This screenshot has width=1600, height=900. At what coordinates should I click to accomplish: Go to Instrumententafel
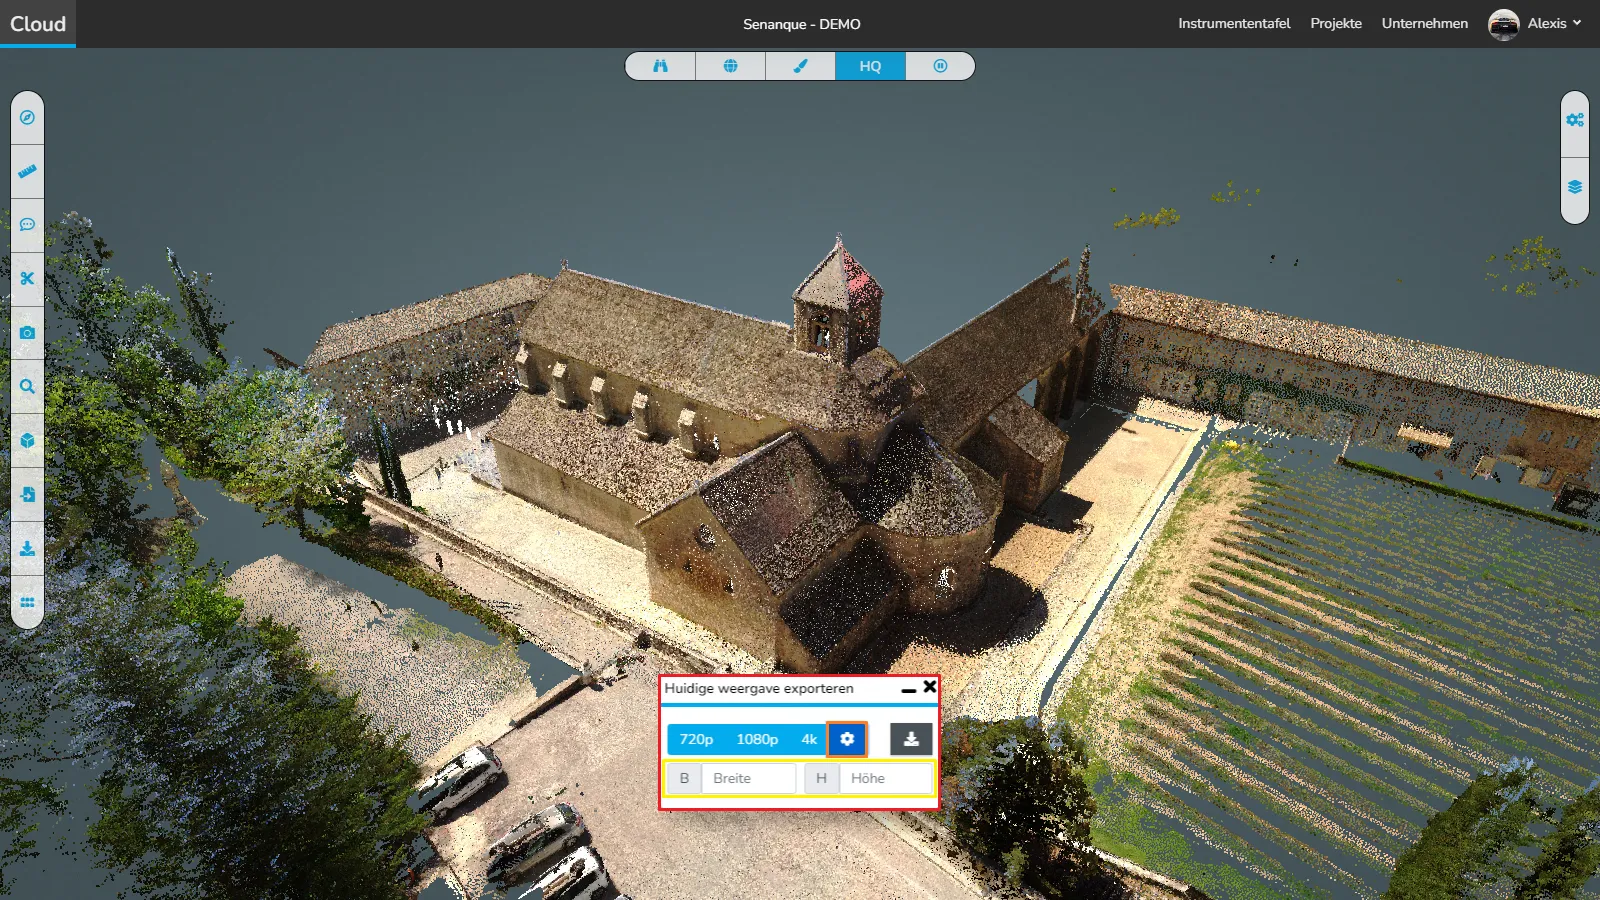click(1234, 24)
